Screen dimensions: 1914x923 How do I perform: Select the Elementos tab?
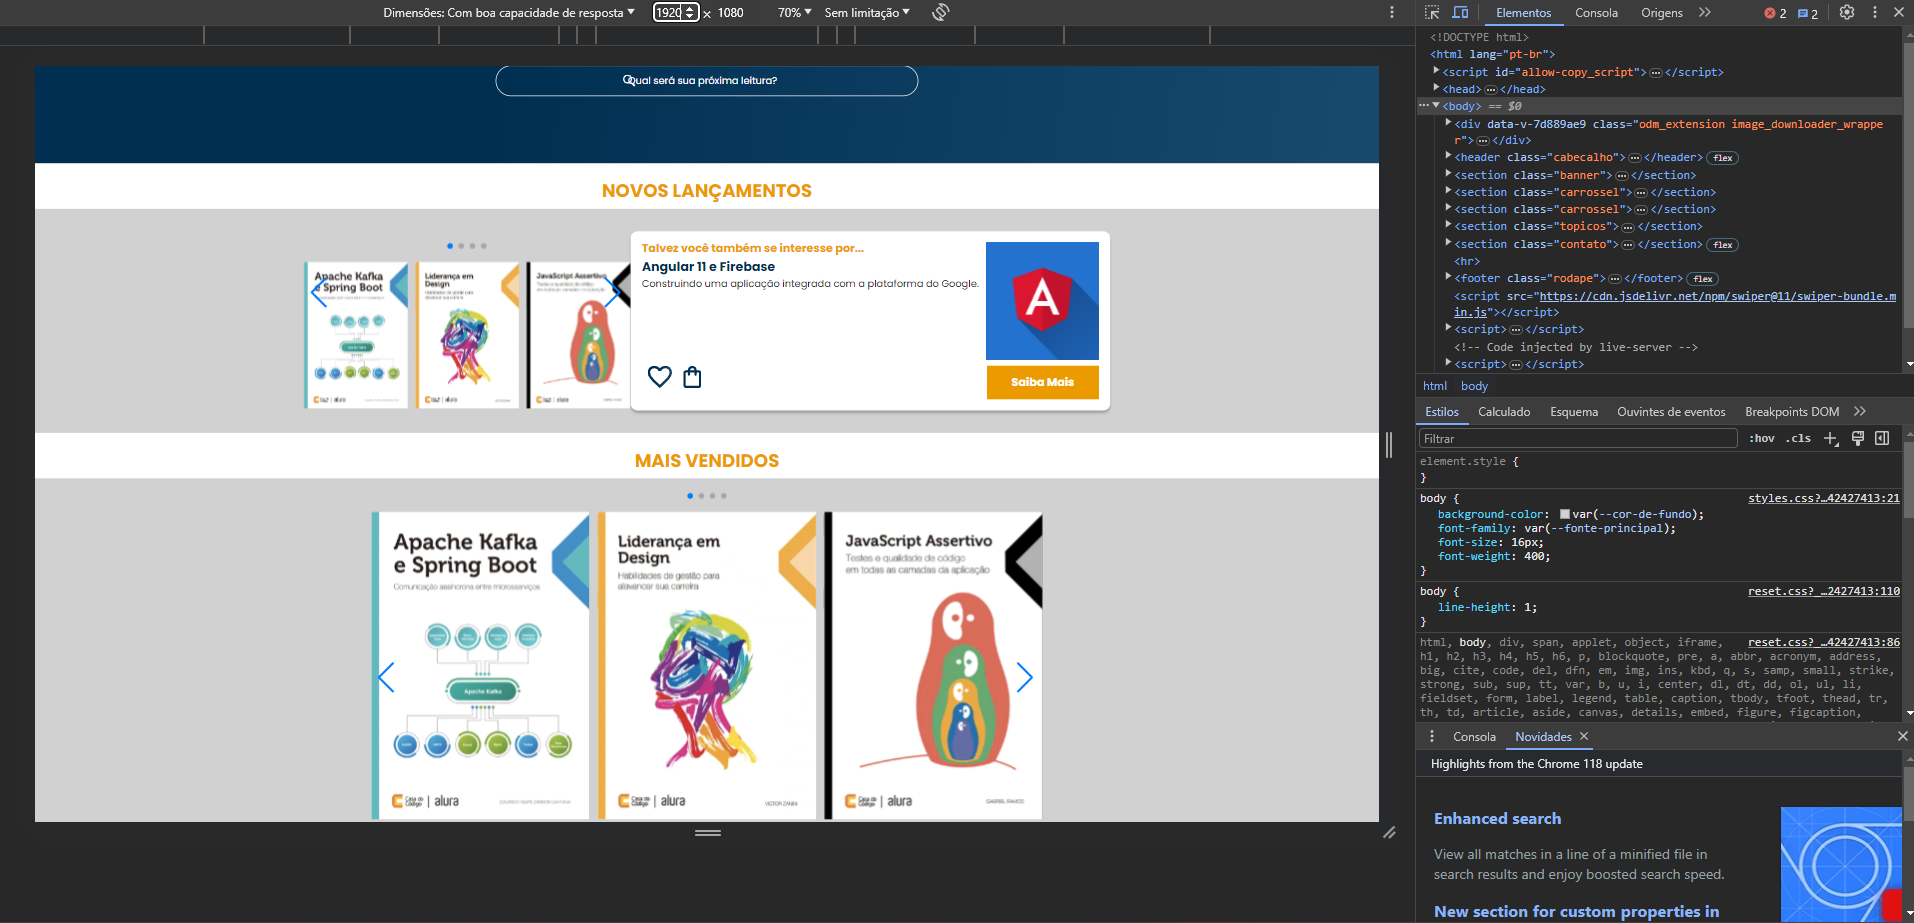[x=1523, y=13]
